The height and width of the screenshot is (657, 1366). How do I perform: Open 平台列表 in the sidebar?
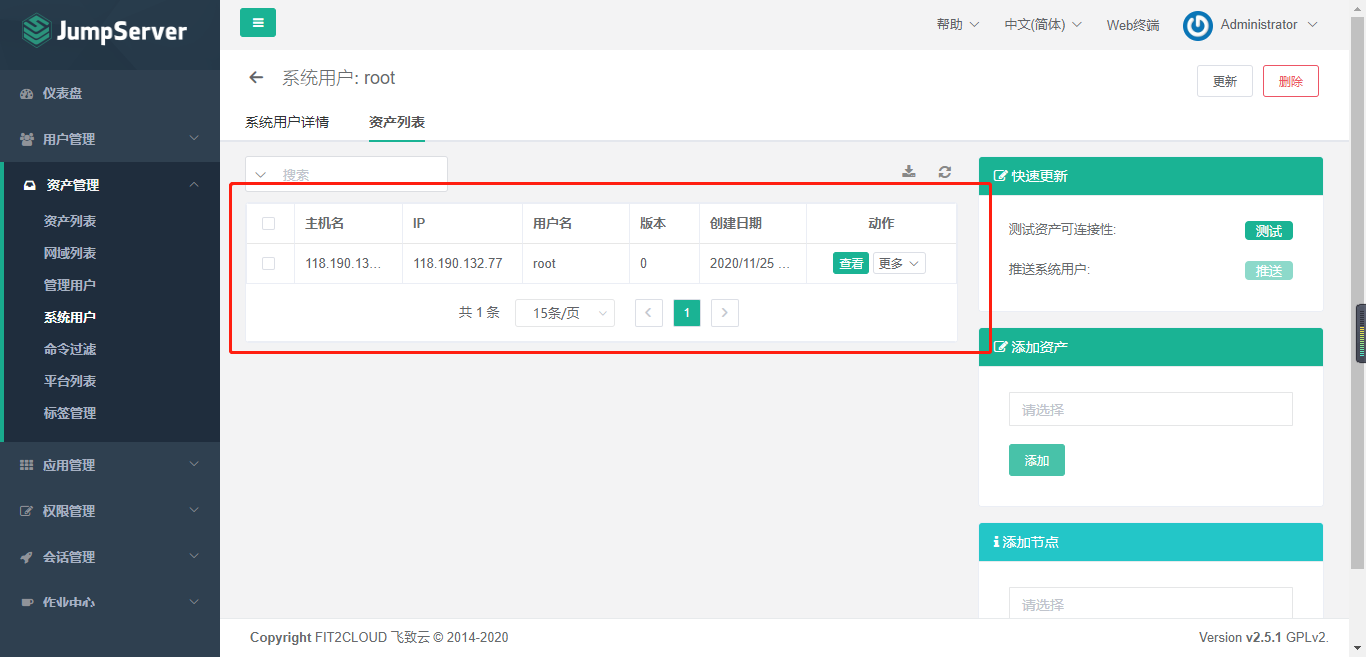click(70, 381)
